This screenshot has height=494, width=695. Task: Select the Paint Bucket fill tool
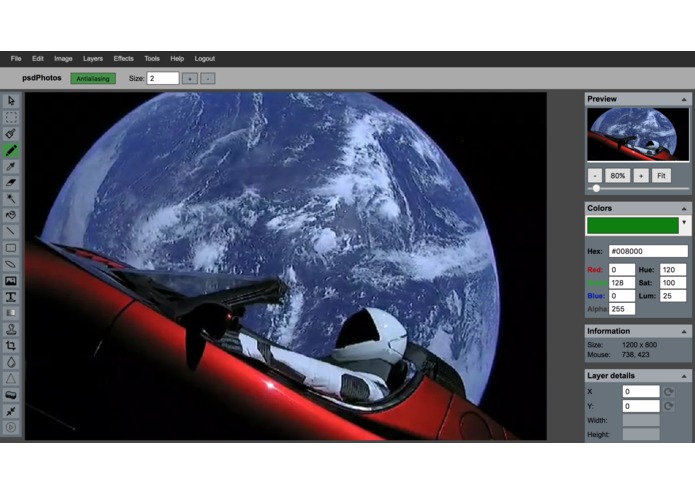[11, 215]
